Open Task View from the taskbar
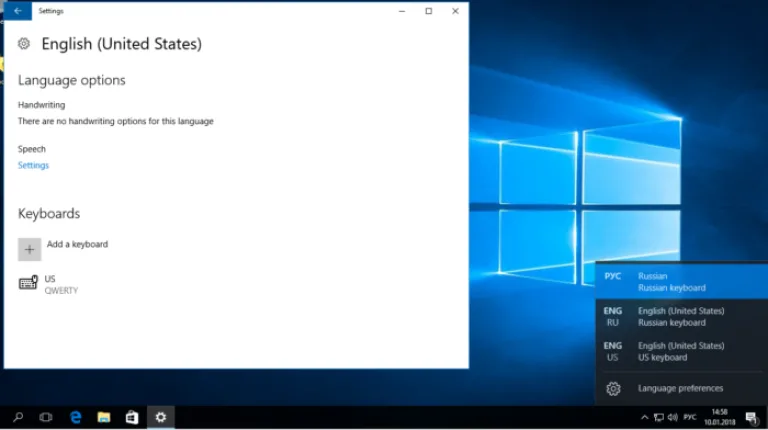The height and width of the screenshot is (430, 768). tap(46, 417)
